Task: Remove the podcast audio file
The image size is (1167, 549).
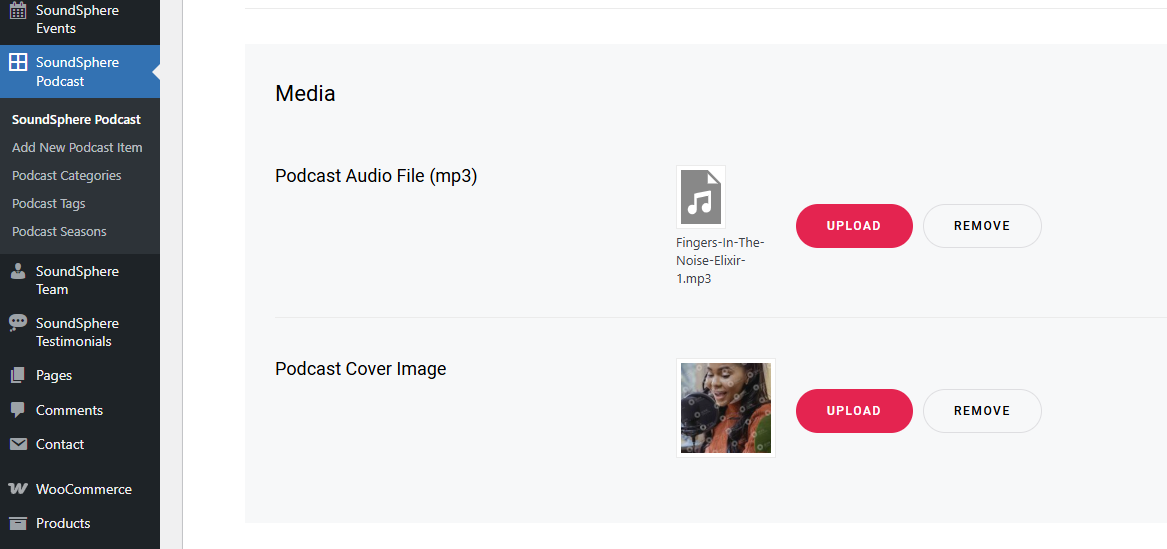Action: coord(982,226)
